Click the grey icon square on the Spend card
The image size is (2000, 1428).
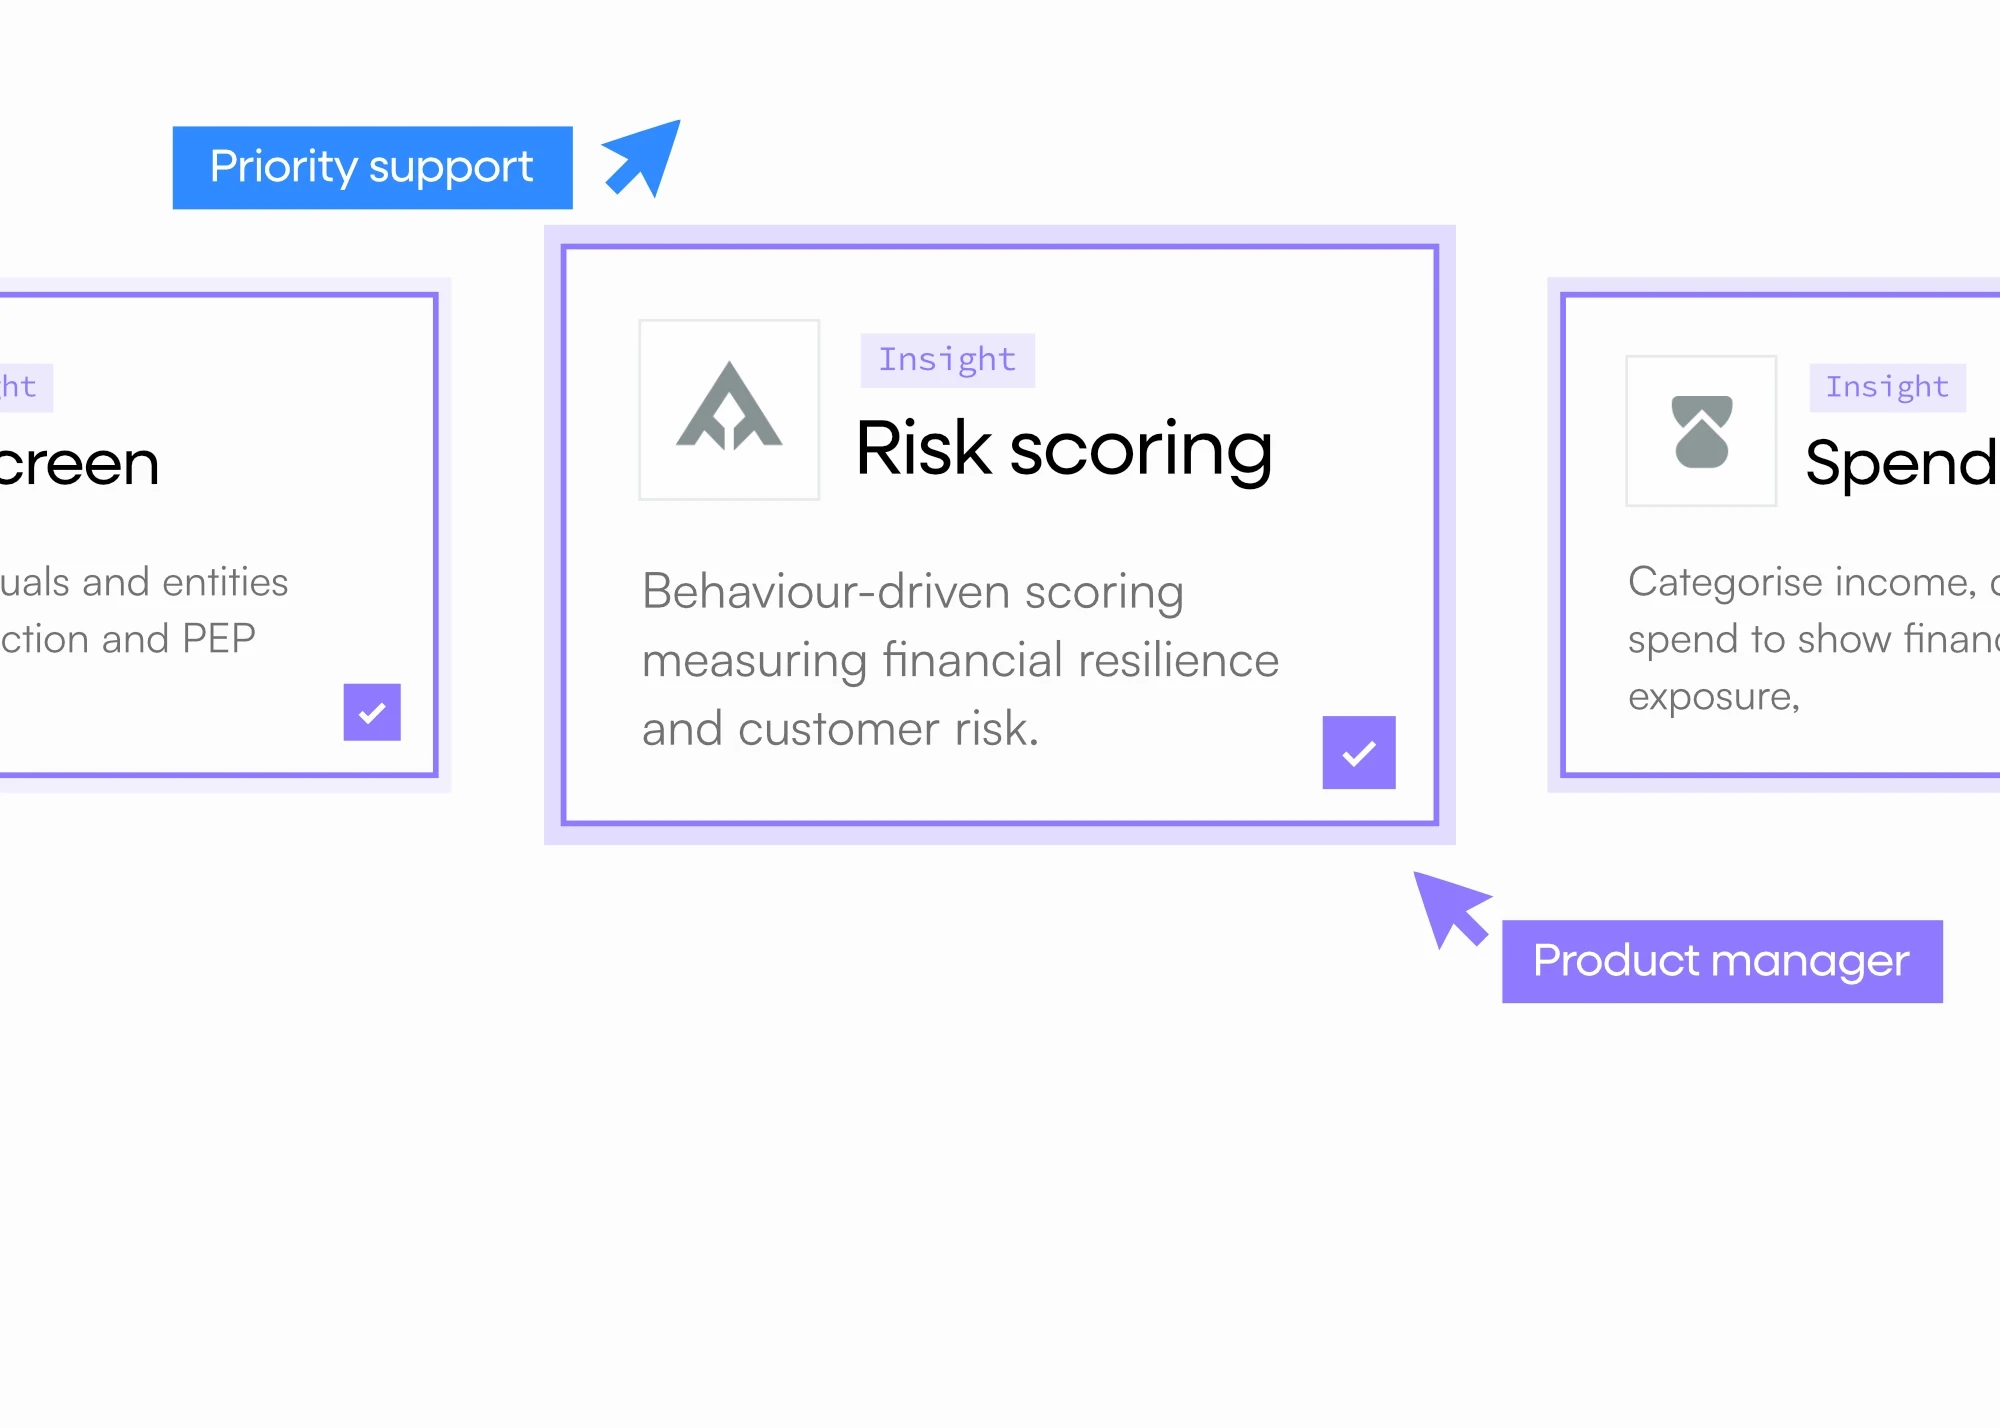pos(1700,432)
